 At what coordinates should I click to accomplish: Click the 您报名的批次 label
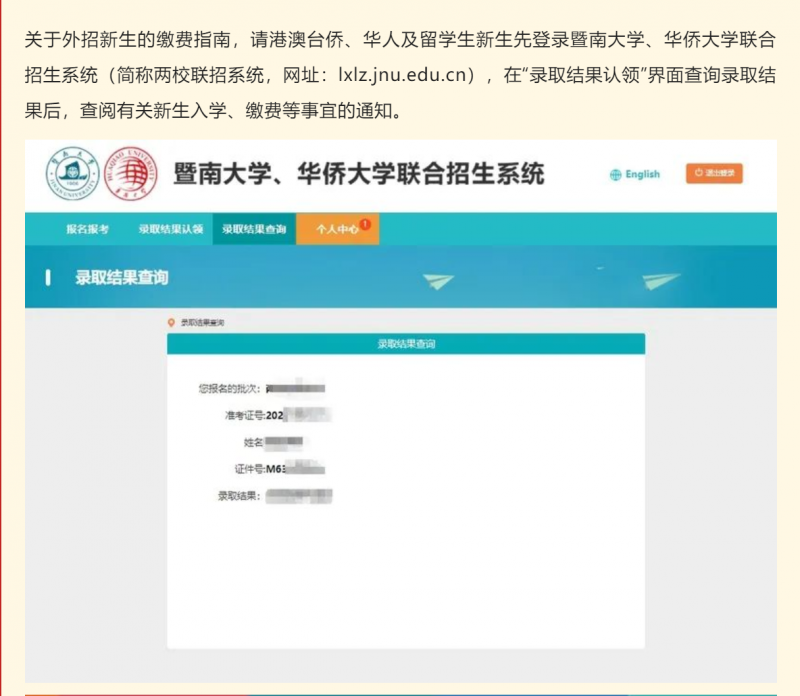230,389
